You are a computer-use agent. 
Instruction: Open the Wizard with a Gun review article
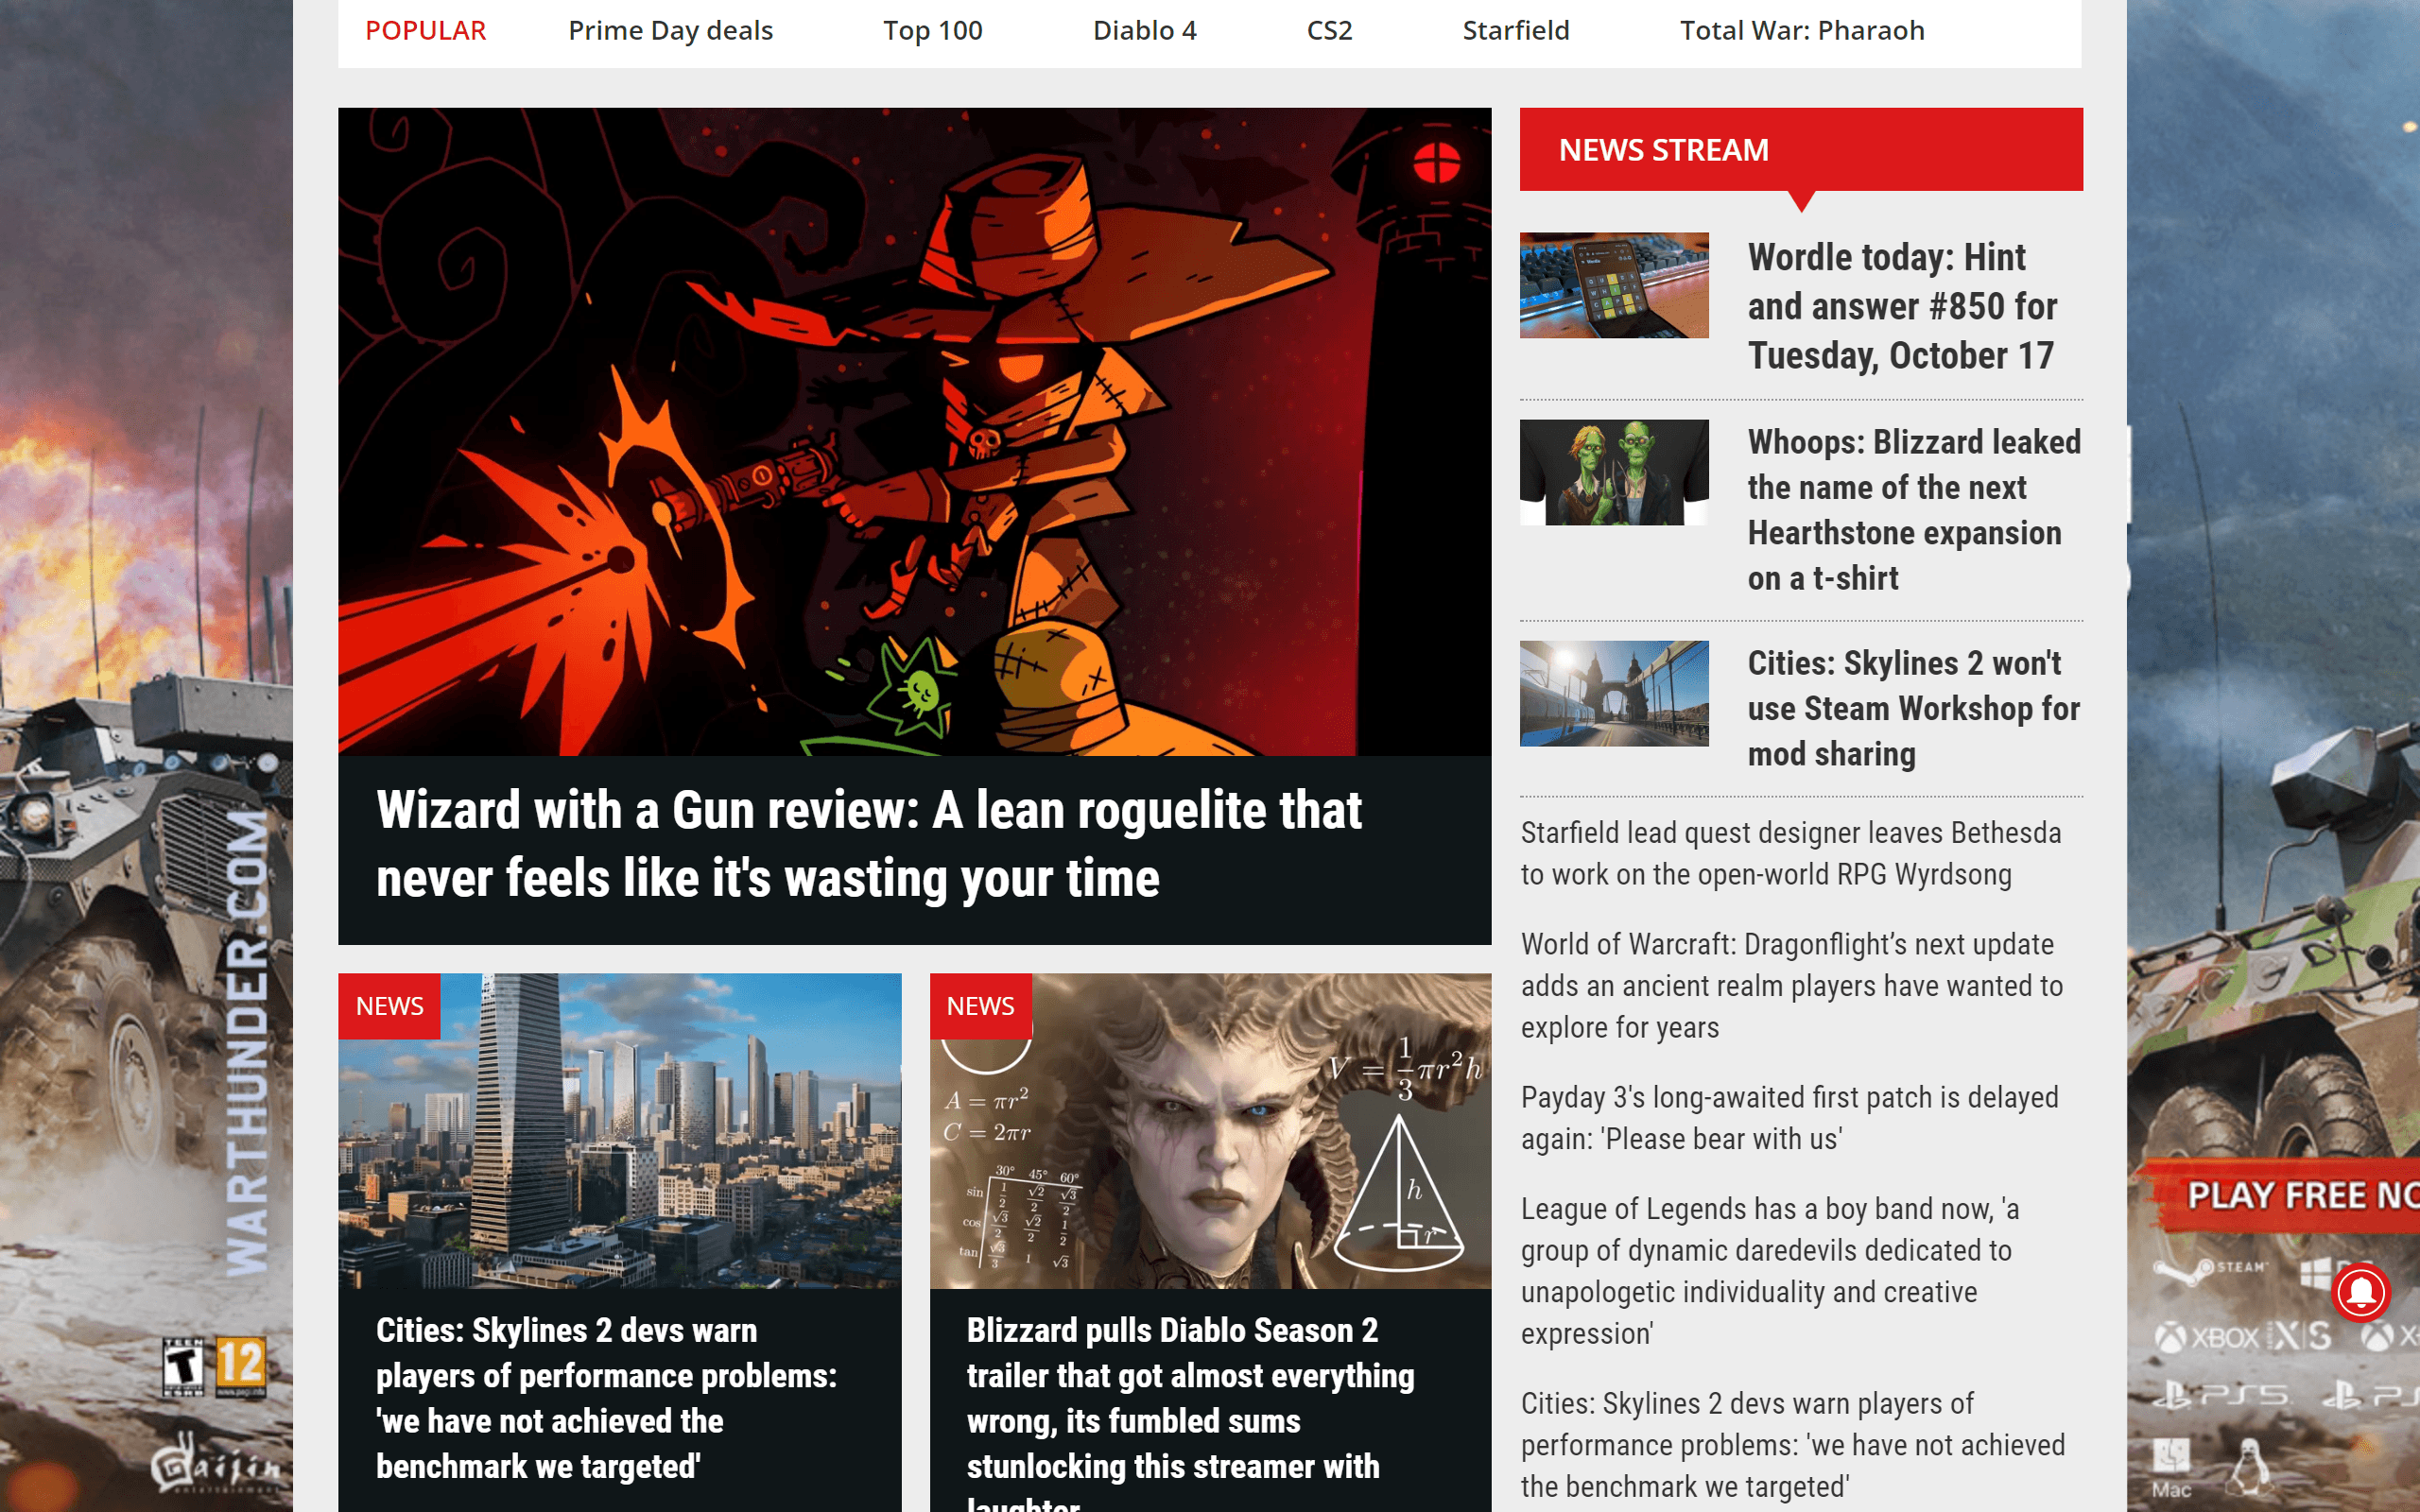868,845
